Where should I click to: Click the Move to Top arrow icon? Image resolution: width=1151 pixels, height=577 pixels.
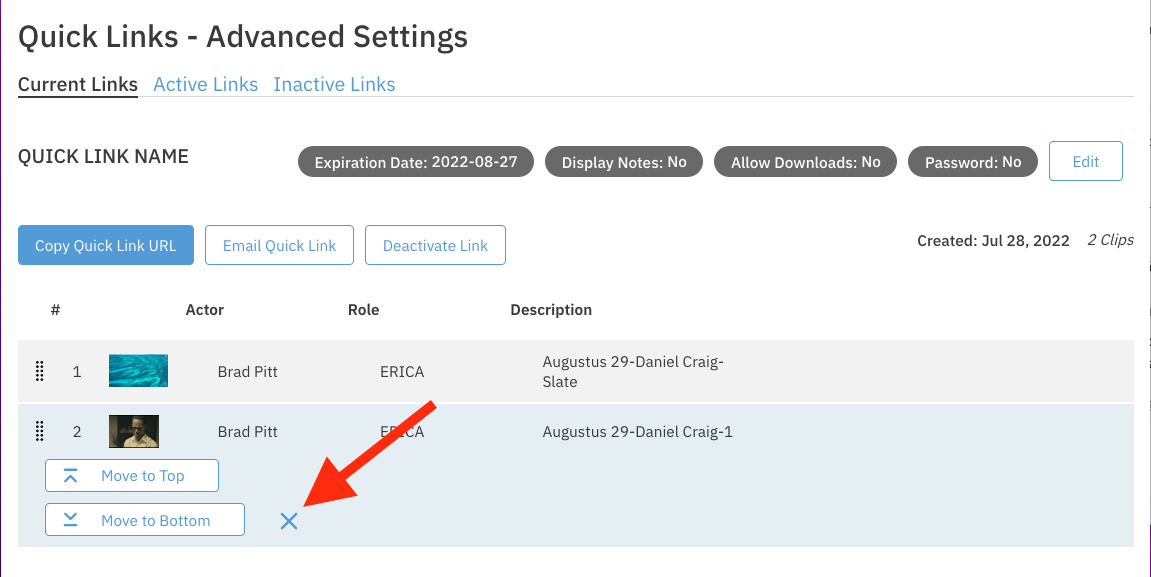pos(70,476)
